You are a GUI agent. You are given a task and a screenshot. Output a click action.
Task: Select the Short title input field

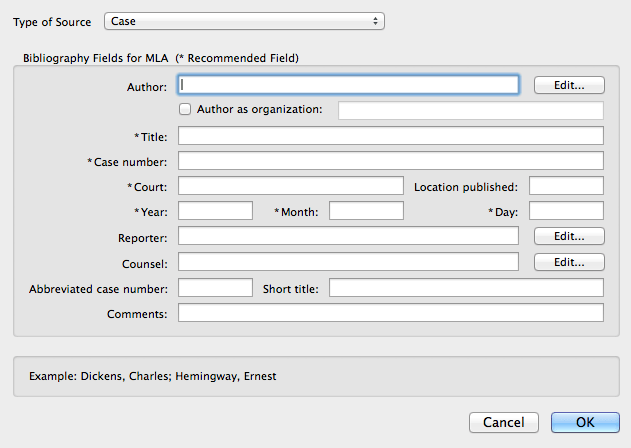466,288
